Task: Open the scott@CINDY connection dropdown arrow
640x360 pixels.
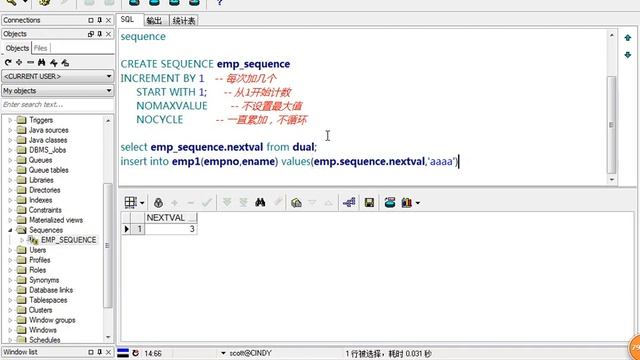Action: coord(223,353)
